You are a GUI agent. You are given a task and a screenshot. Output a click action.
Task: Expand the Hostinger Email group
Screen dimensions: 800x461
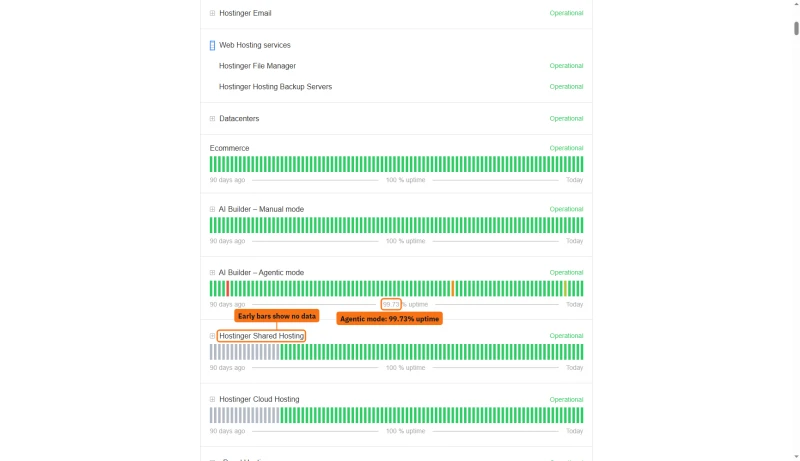(212, 13)
